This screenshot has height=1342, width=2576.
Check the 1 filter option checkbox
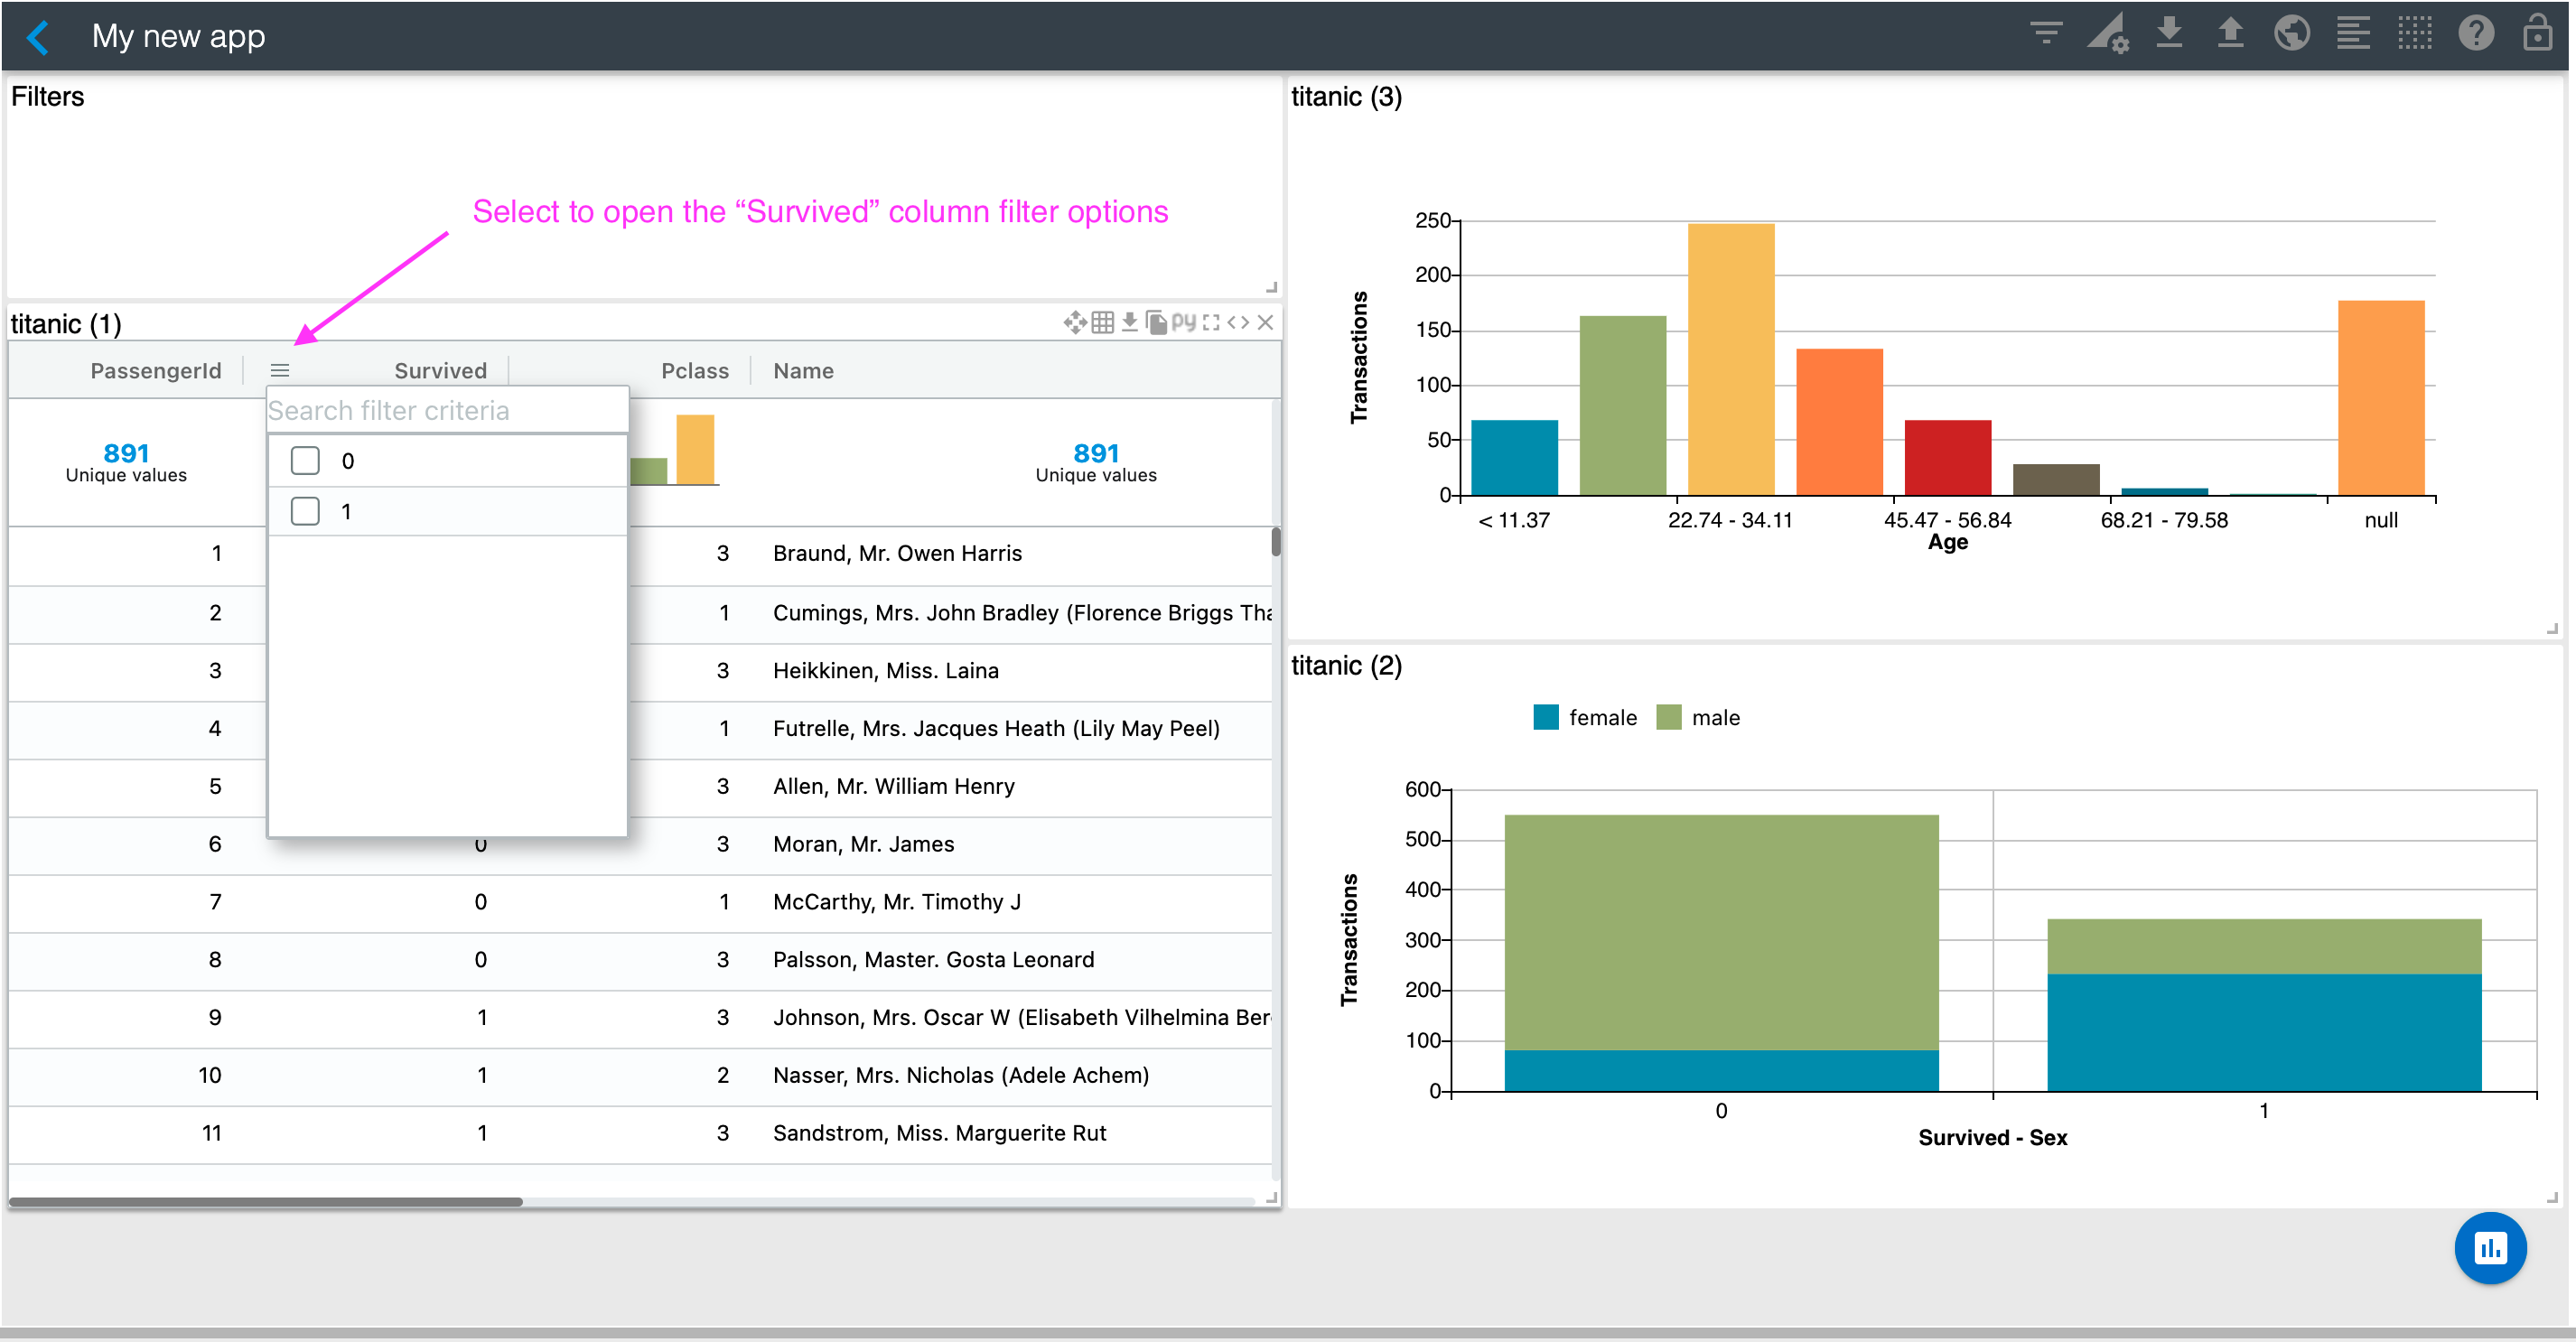(x=305, y=512)
